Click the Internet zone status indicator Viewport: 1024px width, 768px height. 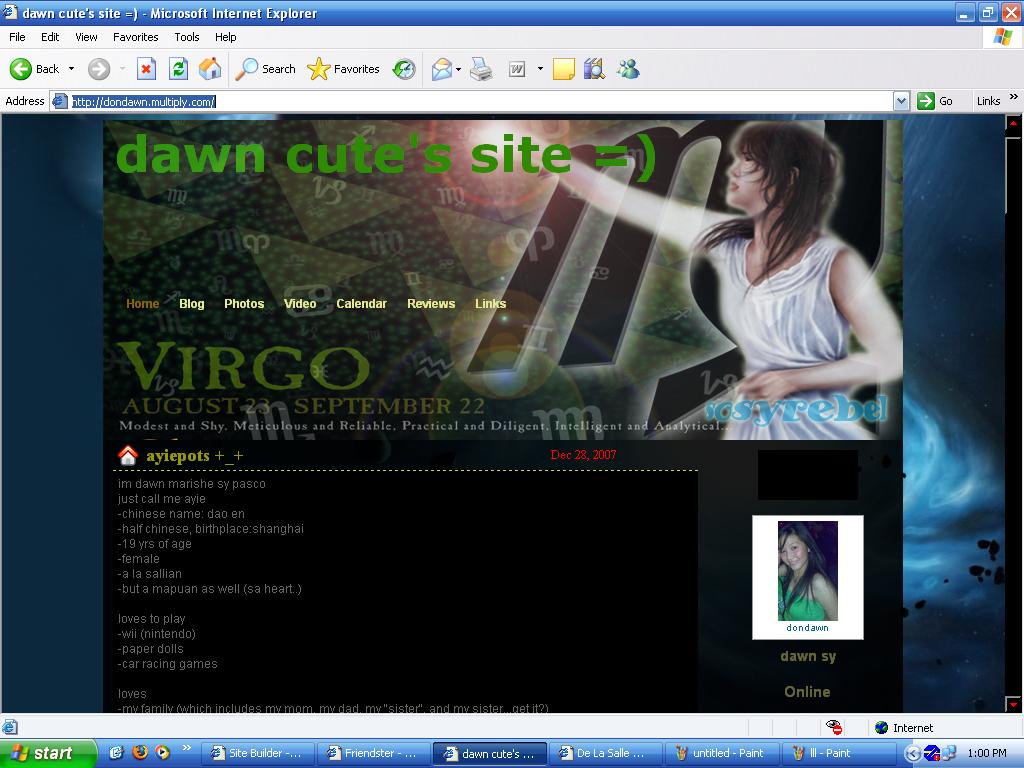point(904,728)
